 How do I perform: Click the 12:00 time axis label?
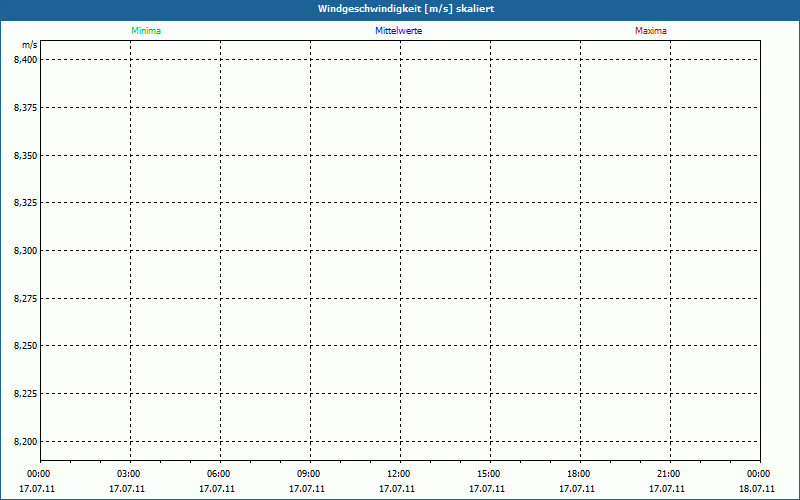(x=398, y=474)
